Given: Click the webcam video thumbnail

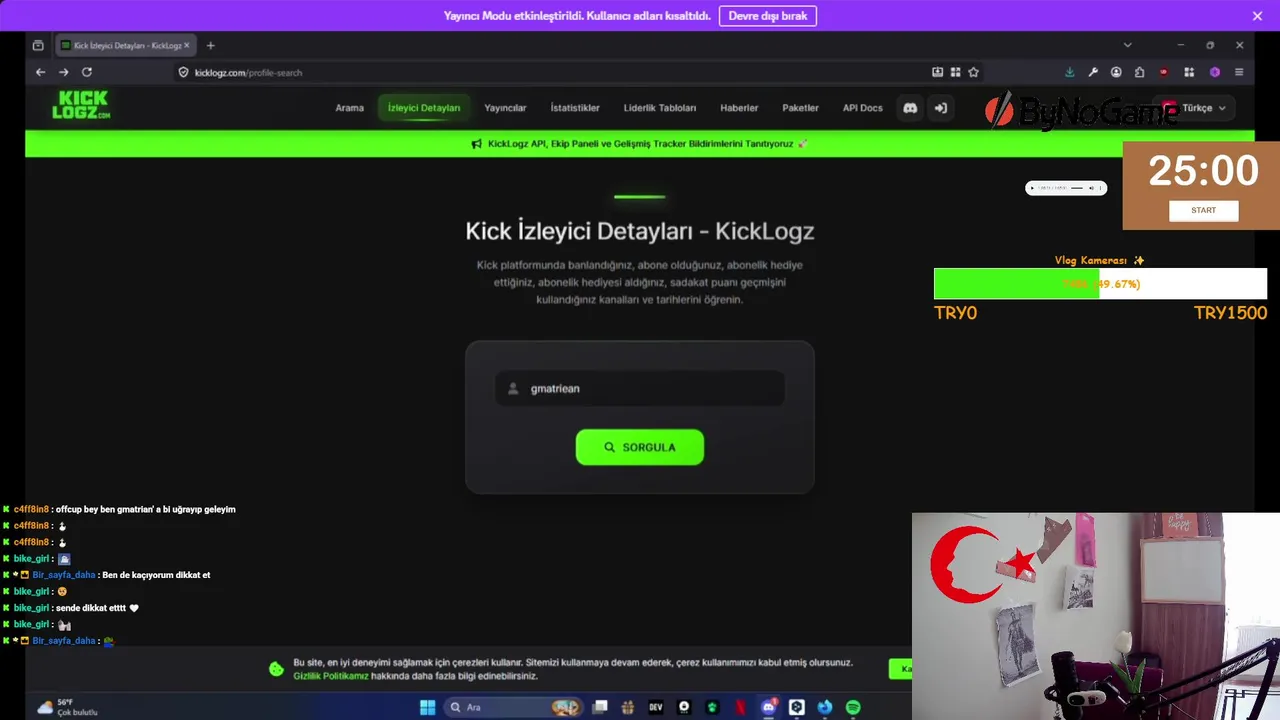Looking at the screenshot, I should [1096, 616].
